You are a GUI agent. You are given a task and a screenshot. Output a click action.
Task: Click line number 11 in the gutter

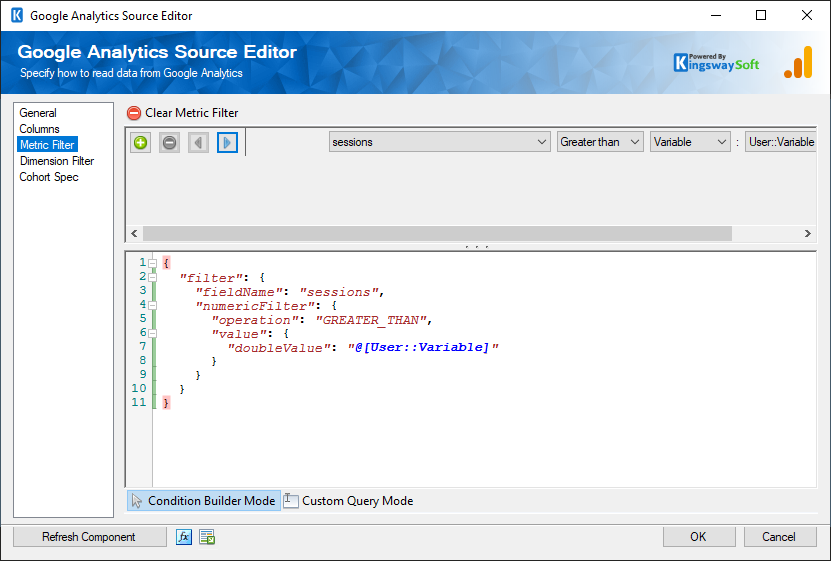click(139, 403)
